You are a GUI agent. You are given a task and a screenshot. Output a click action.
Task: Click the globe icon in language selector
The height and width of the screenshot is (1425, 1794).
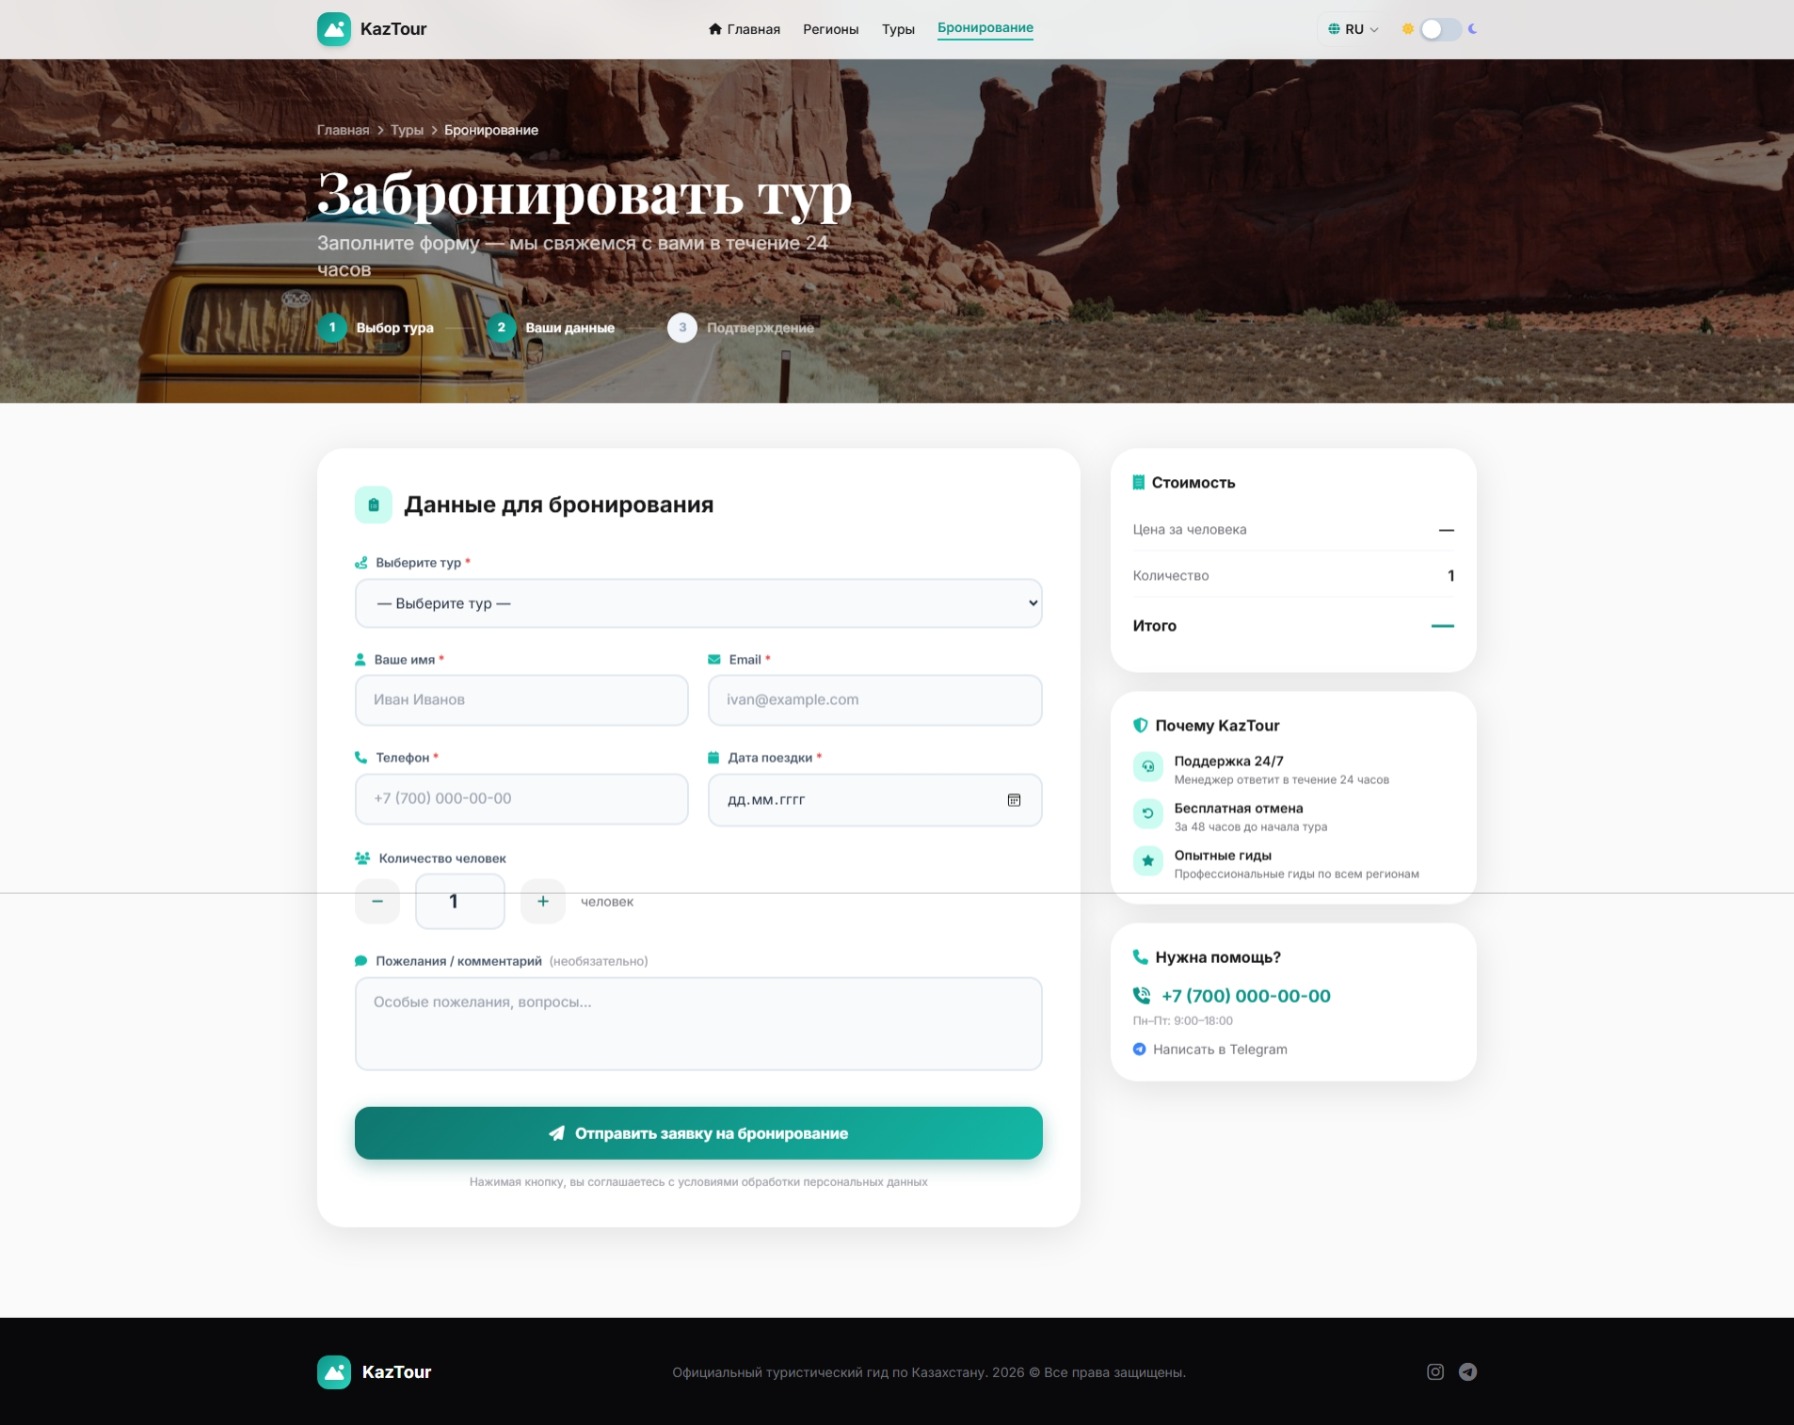1334,29
